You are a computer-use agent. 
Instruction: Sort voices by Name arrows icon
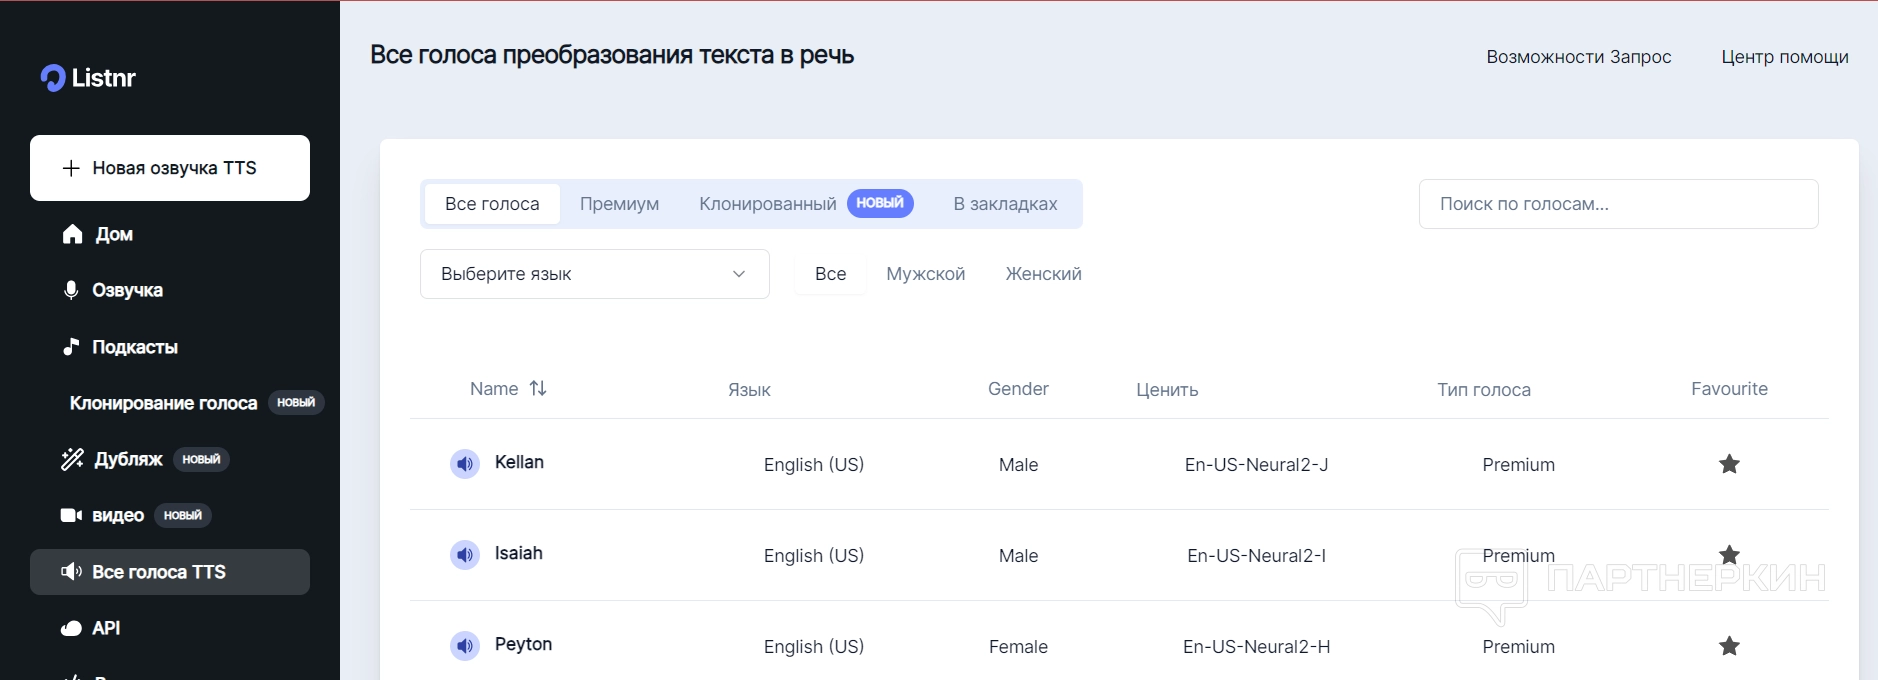(538, 388)
